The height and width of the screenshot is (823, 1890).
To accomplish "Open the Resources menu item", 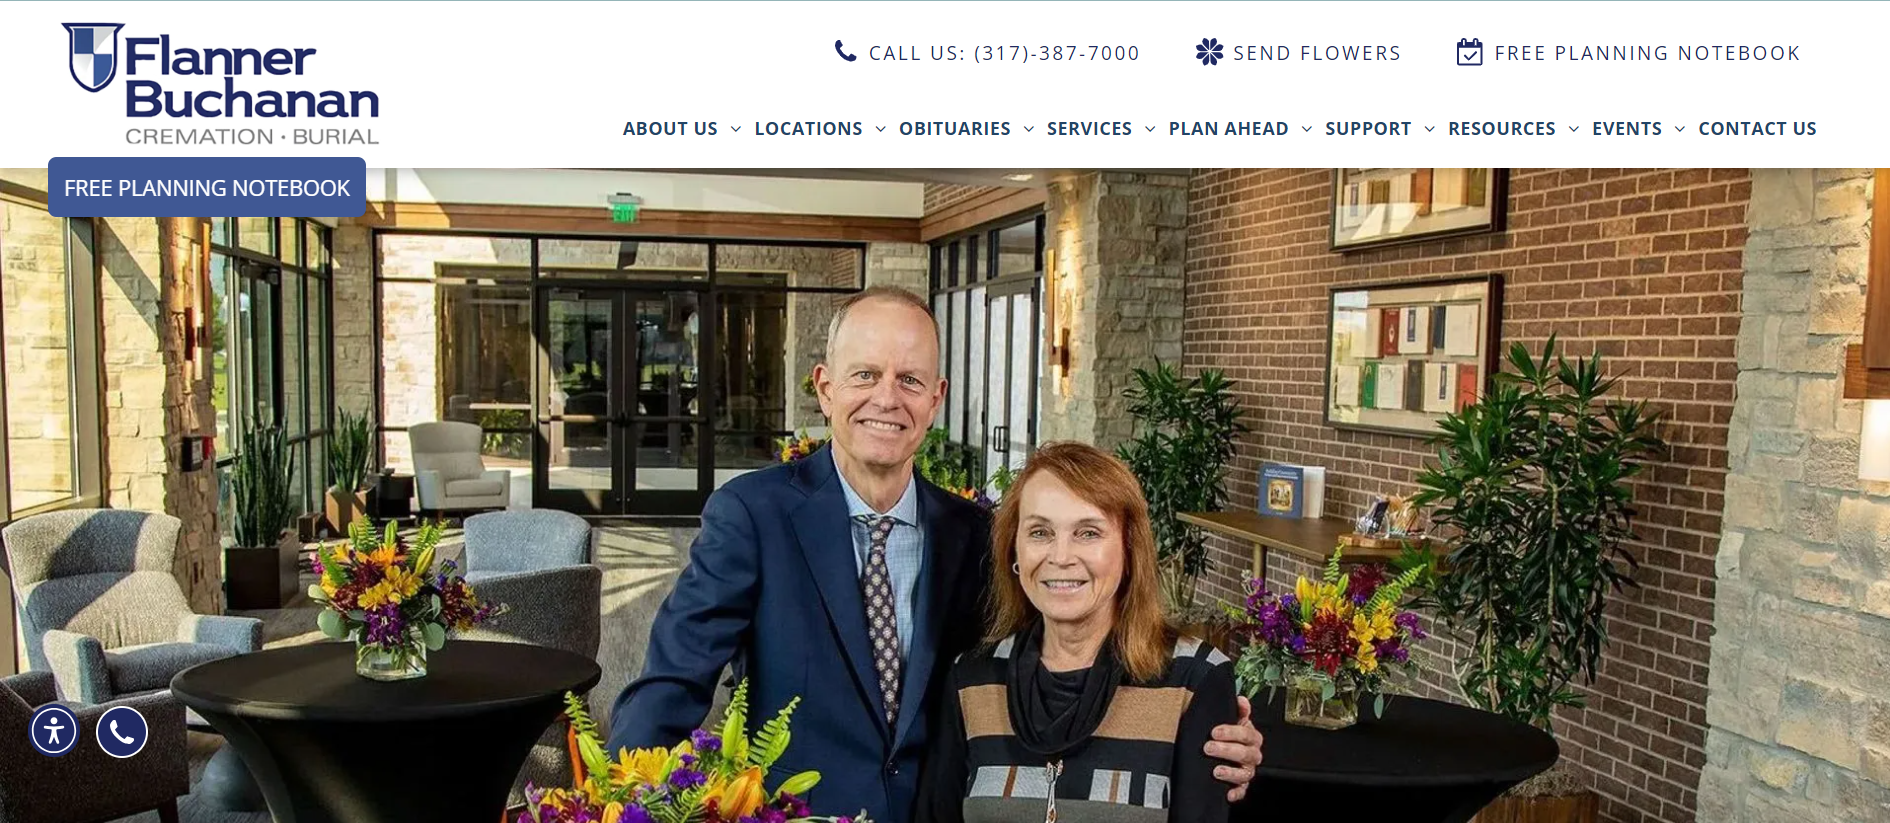I will (1502, 129).
